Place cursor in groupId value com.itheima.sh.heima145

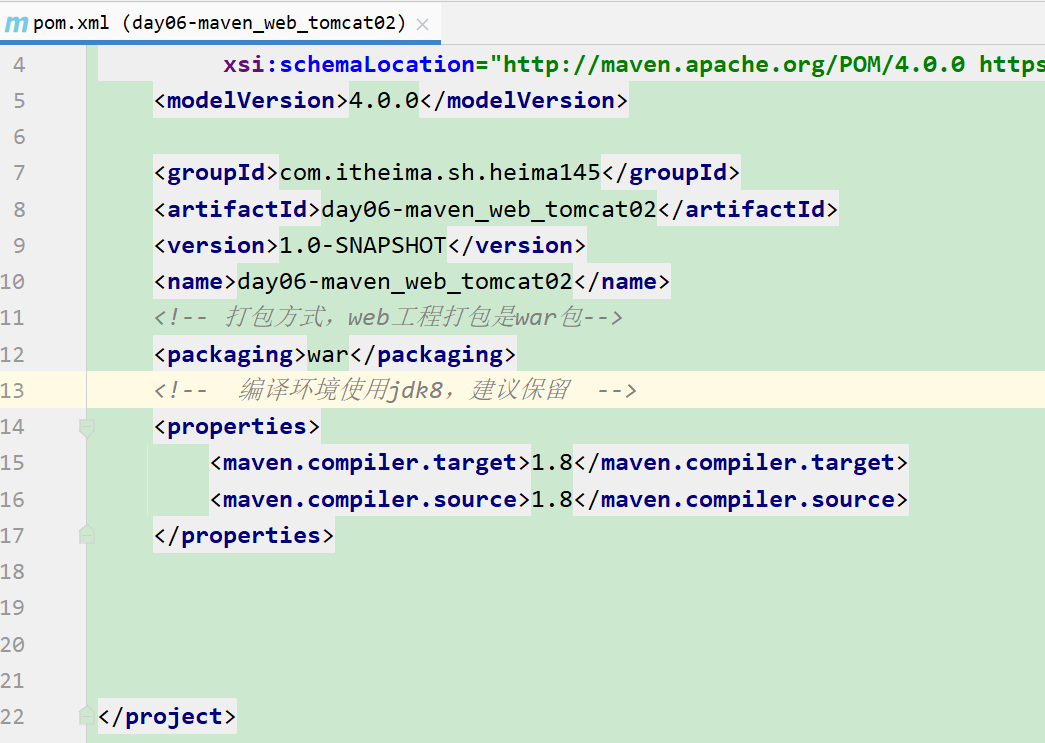coord(440,173)
